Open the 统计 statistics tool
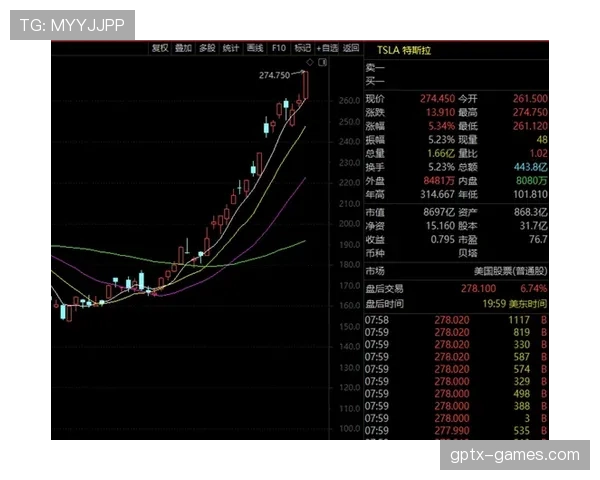The height and width of the screenshot is (480, 600). tap(231, 48)
